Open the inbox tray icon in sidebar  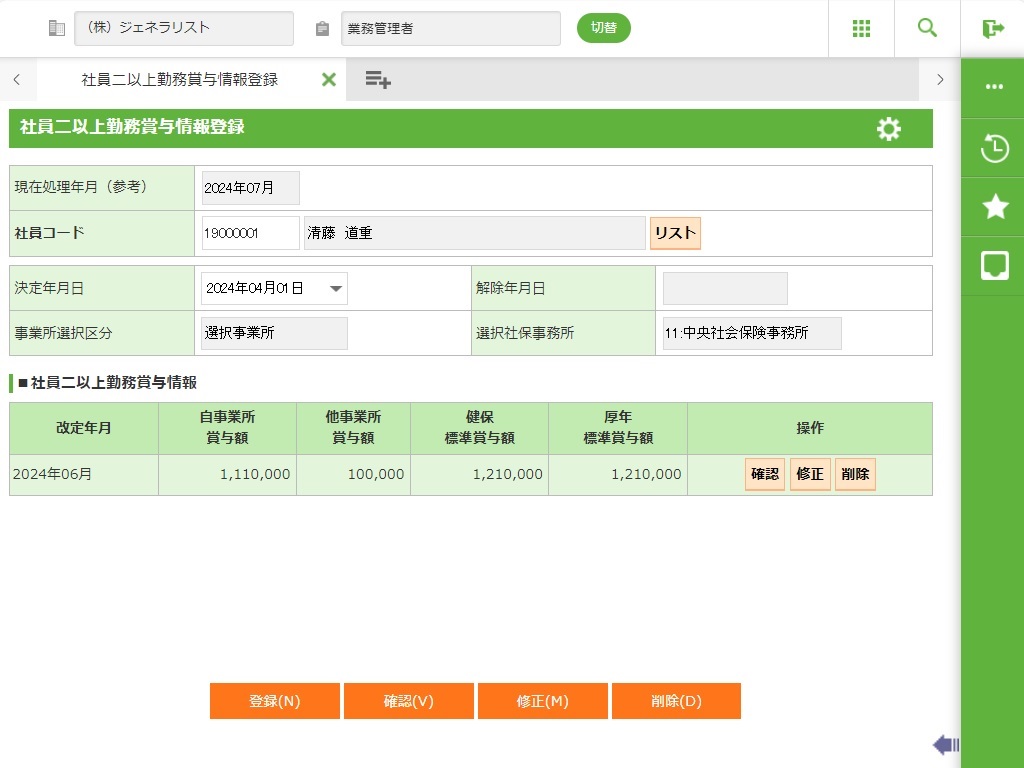[994, 265]
